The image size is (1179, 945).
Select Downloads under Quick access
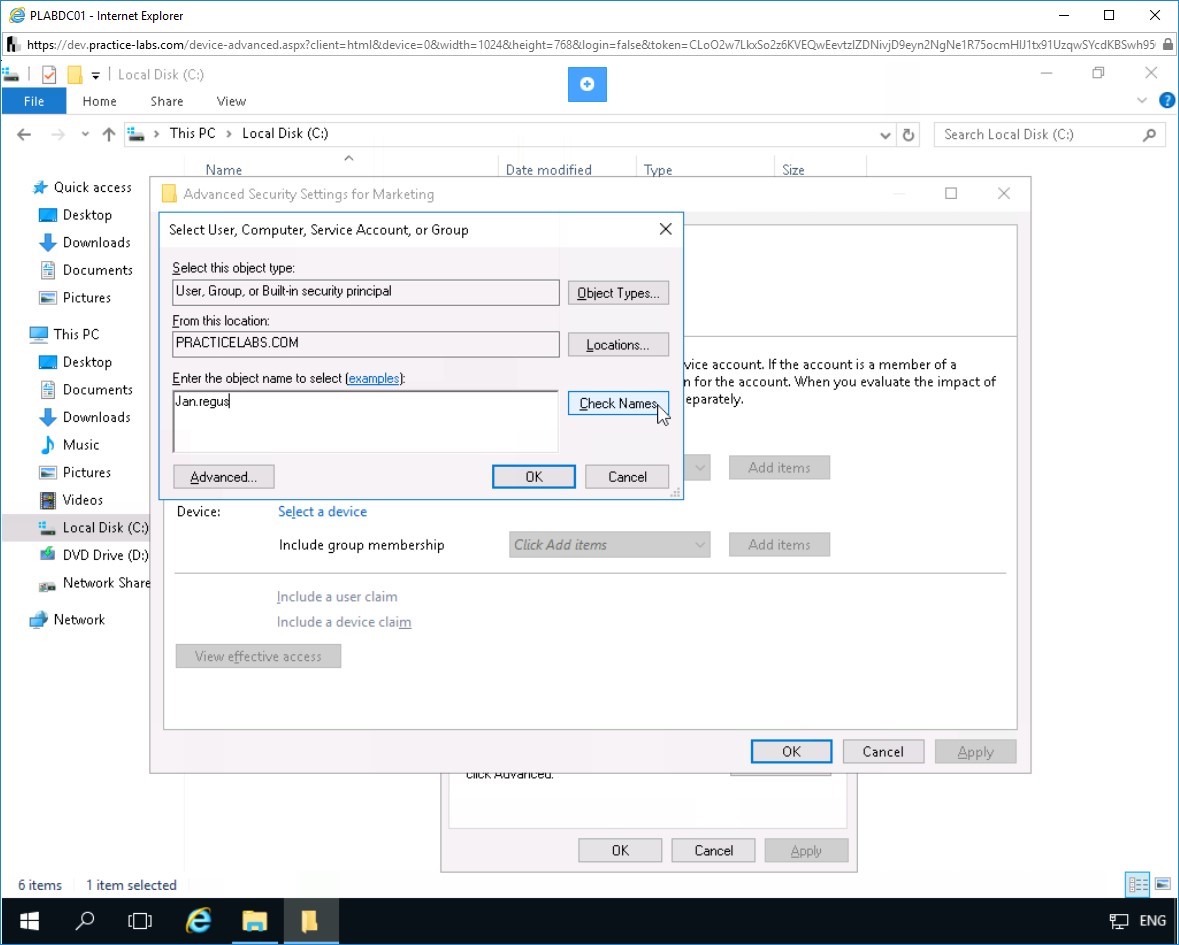96,242
